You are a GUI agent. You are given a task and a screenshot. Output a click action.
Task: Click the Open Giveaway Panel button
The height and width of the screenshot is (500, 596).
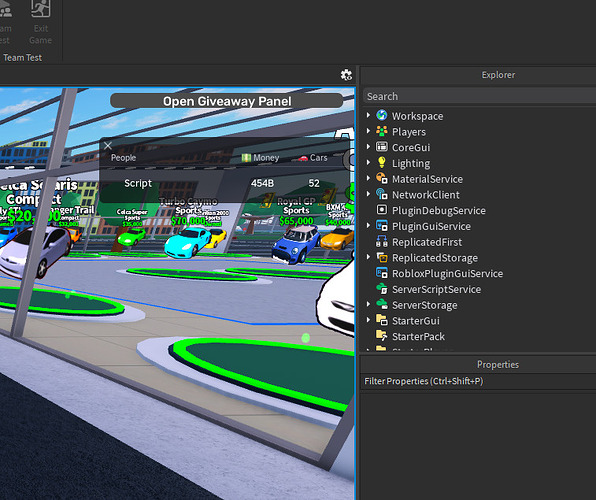coord(227,101)
